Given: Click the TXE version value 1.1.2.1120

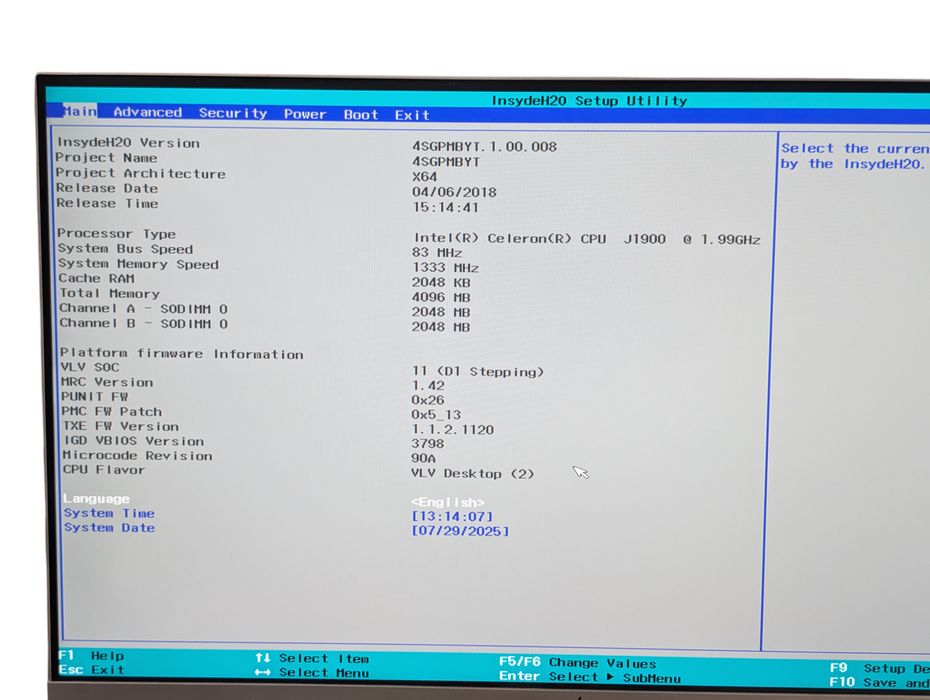Looking at the screenshot, I should point(453,429).
